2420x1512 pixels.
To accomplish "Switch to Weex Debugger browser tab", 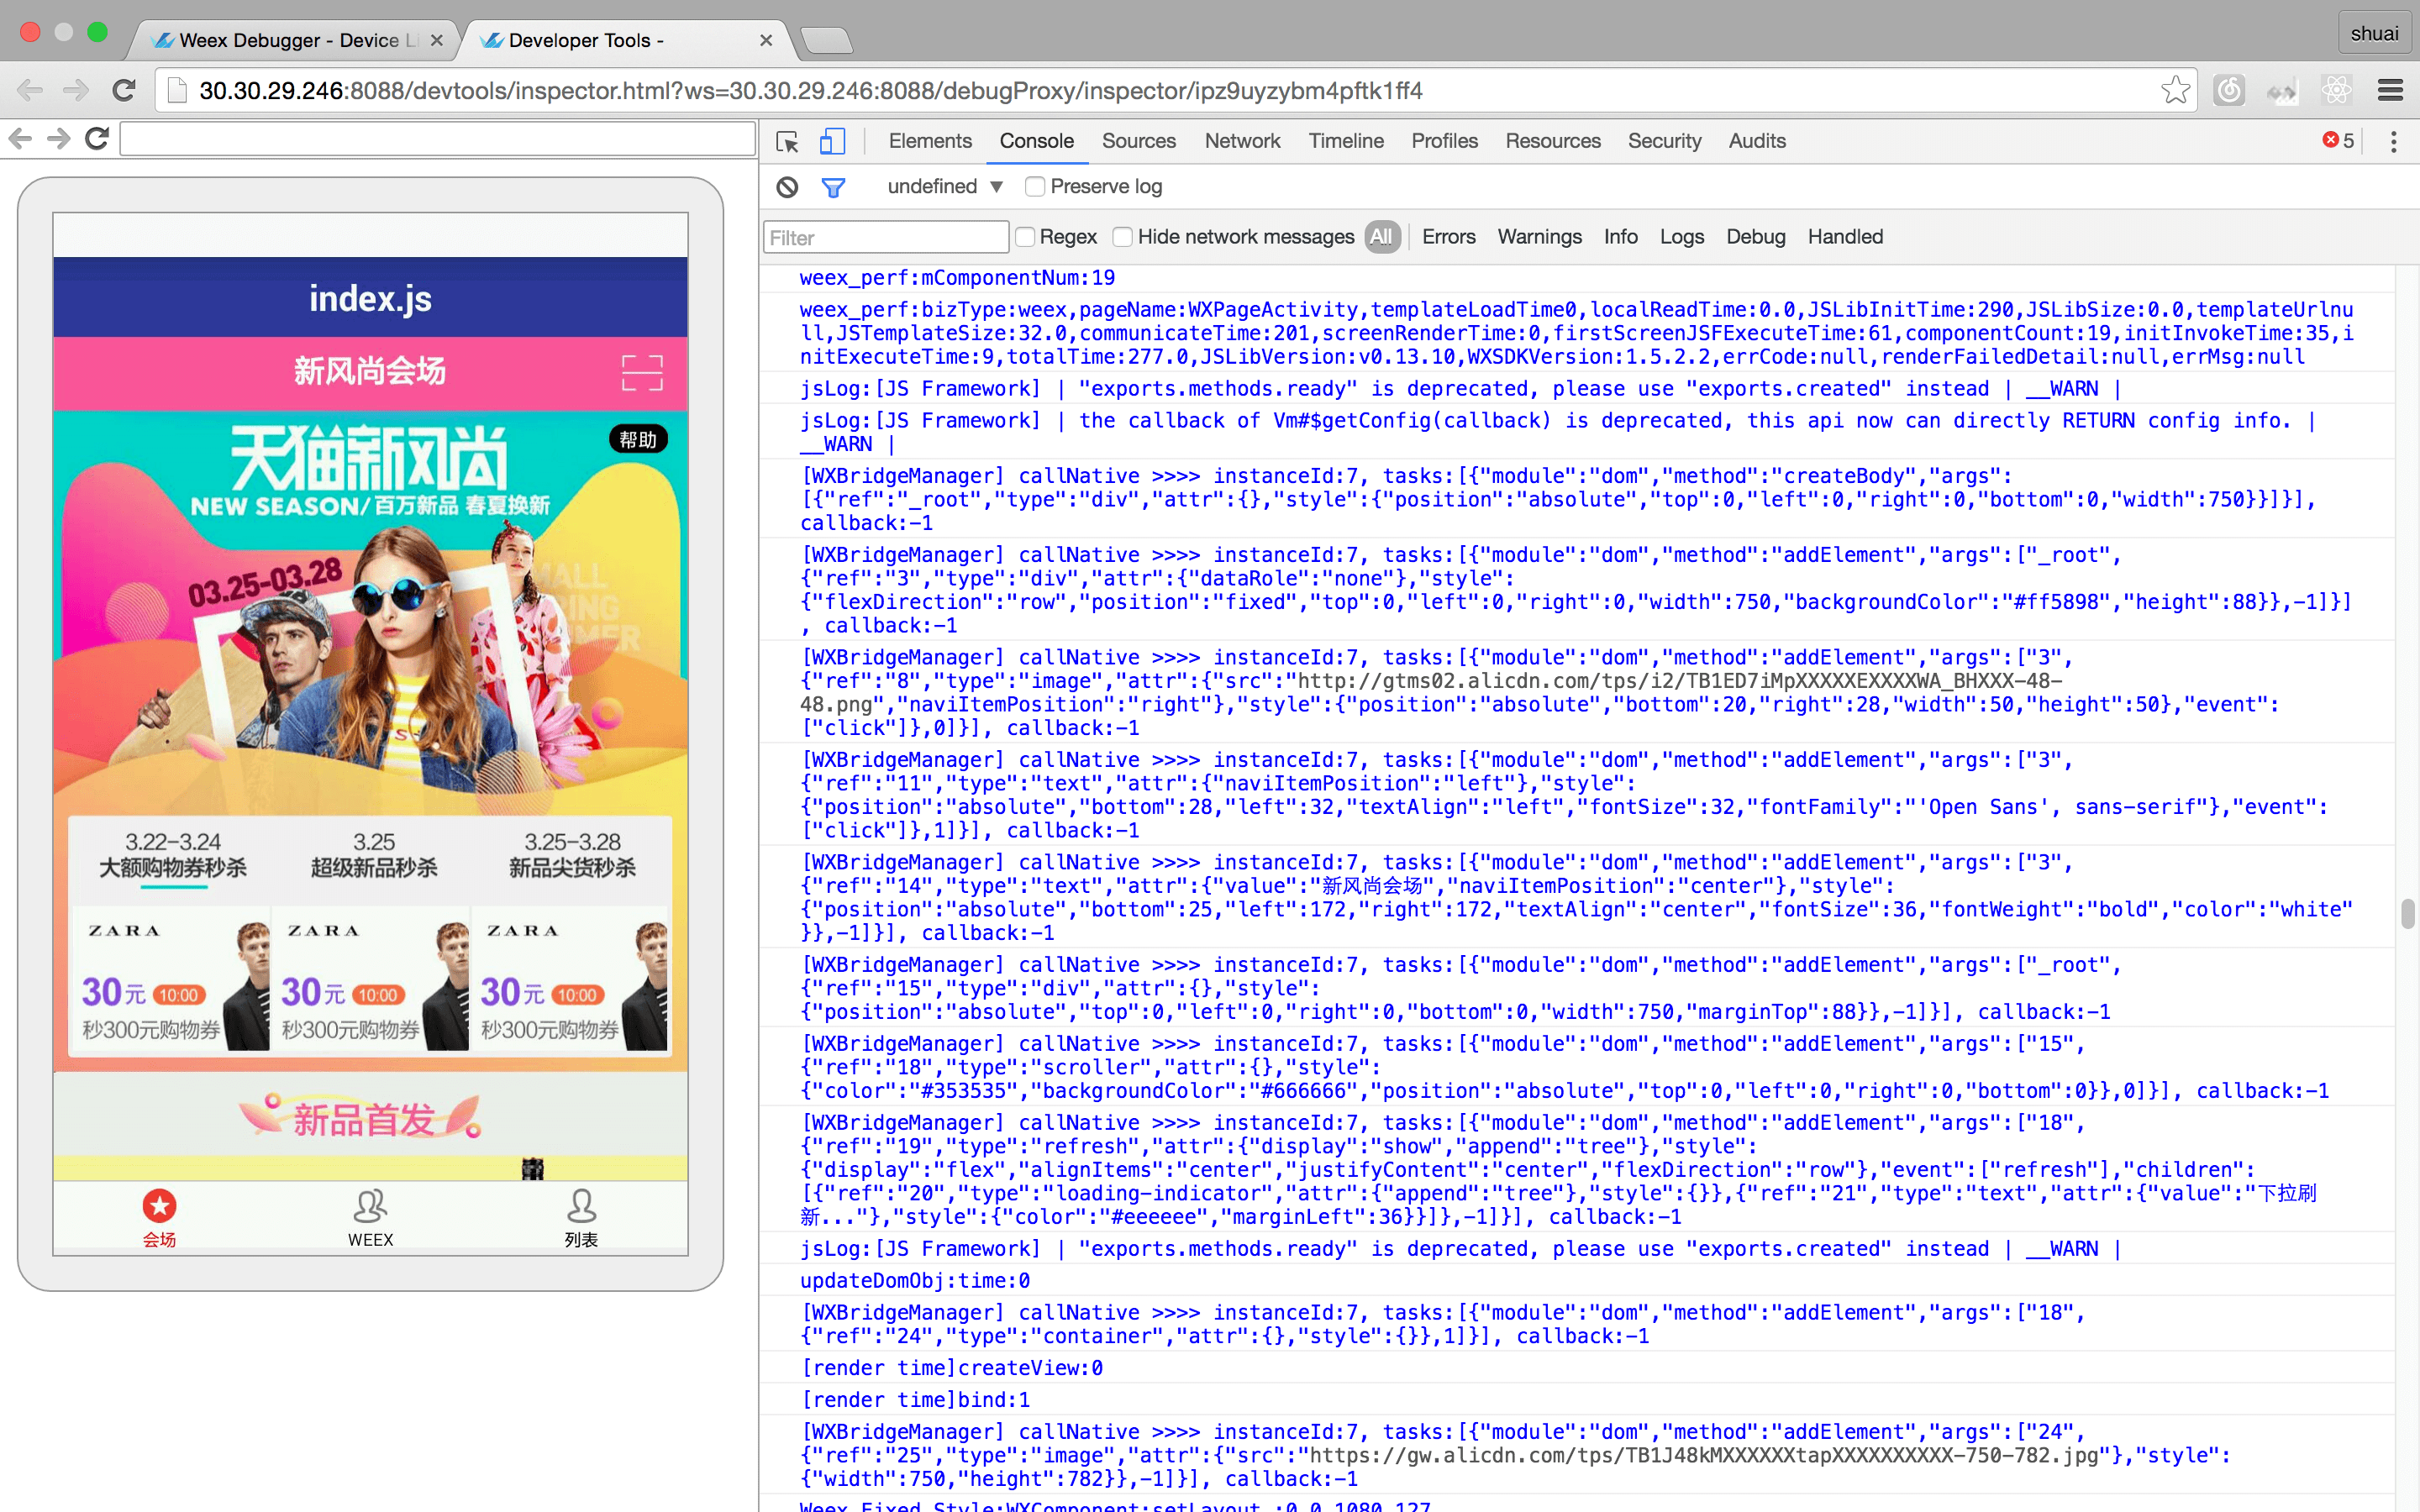I will (x=295, y=41).
